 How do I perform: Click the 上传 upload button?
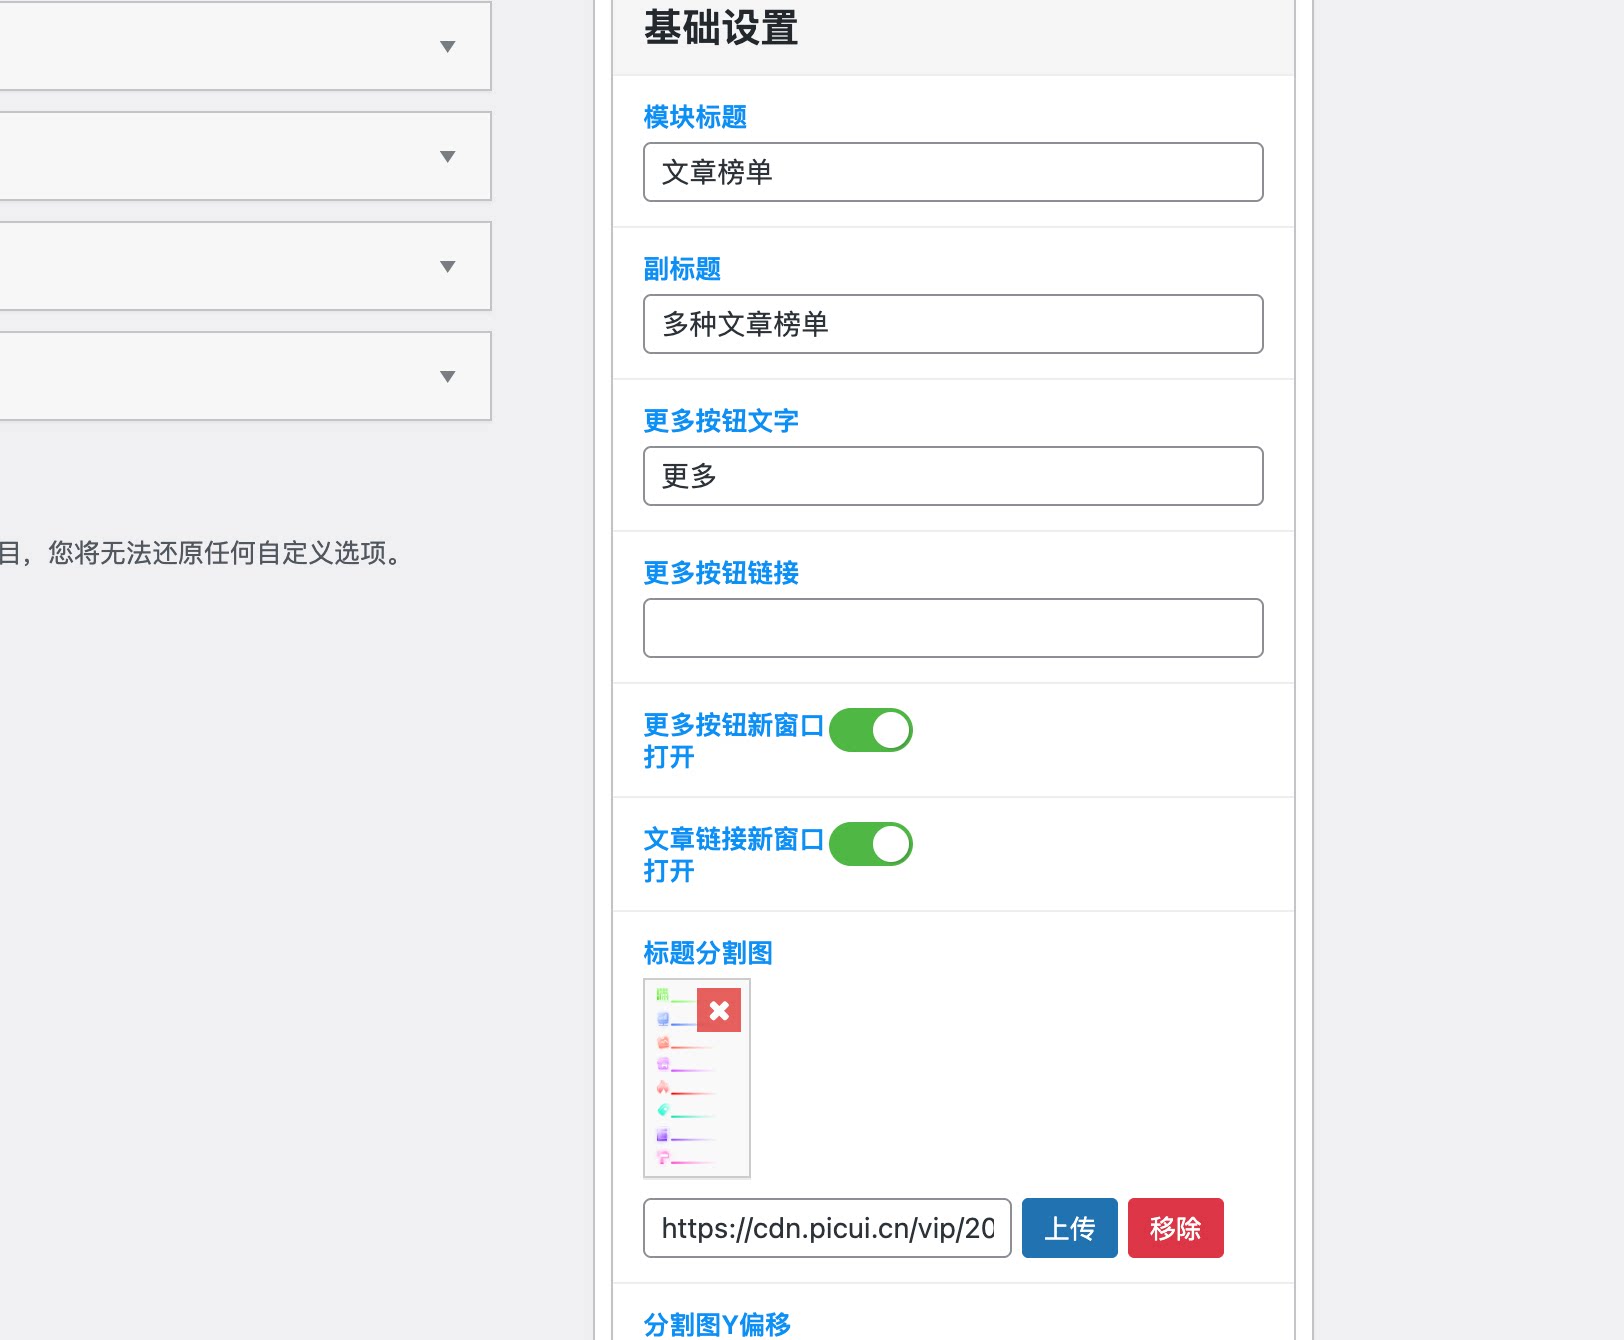(1069, 1228)
